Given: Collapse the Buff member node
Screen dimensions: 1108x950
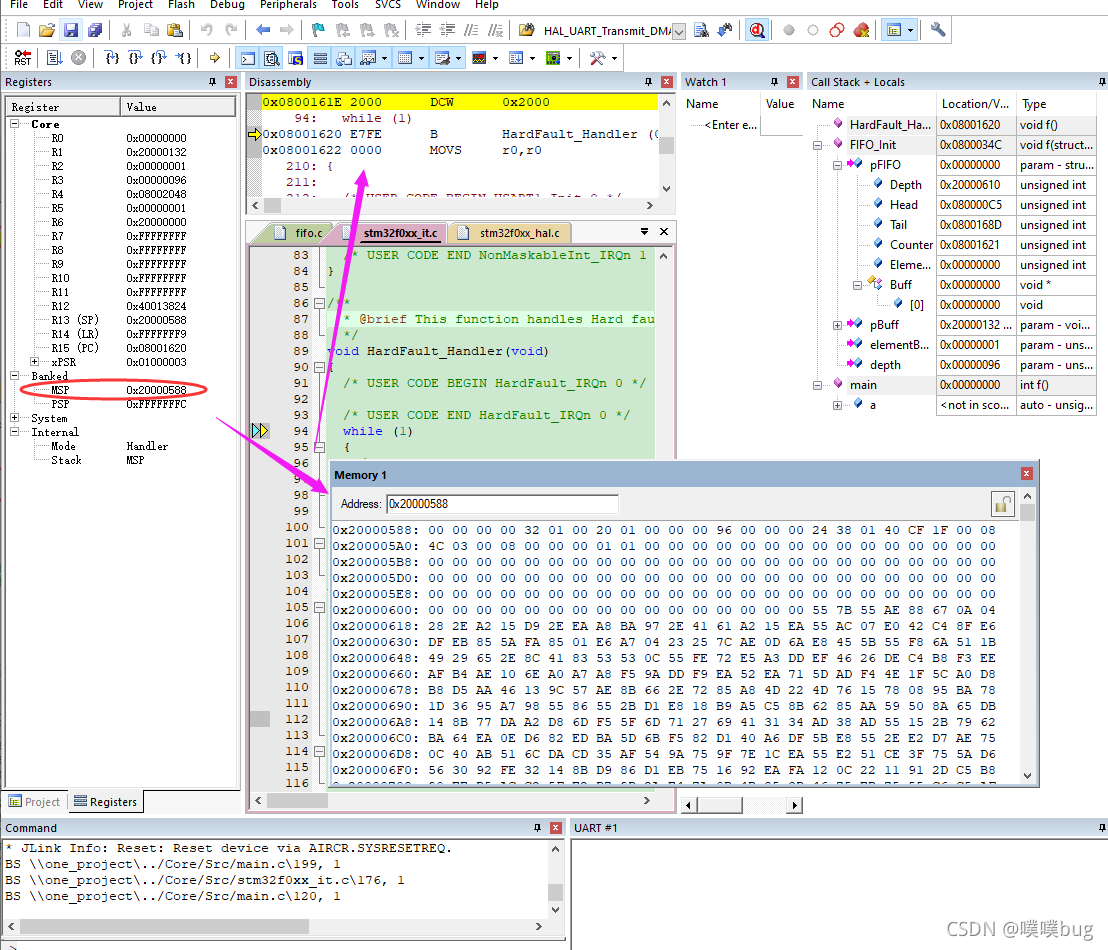Looking at the screenshot, I should click(857, 285).
